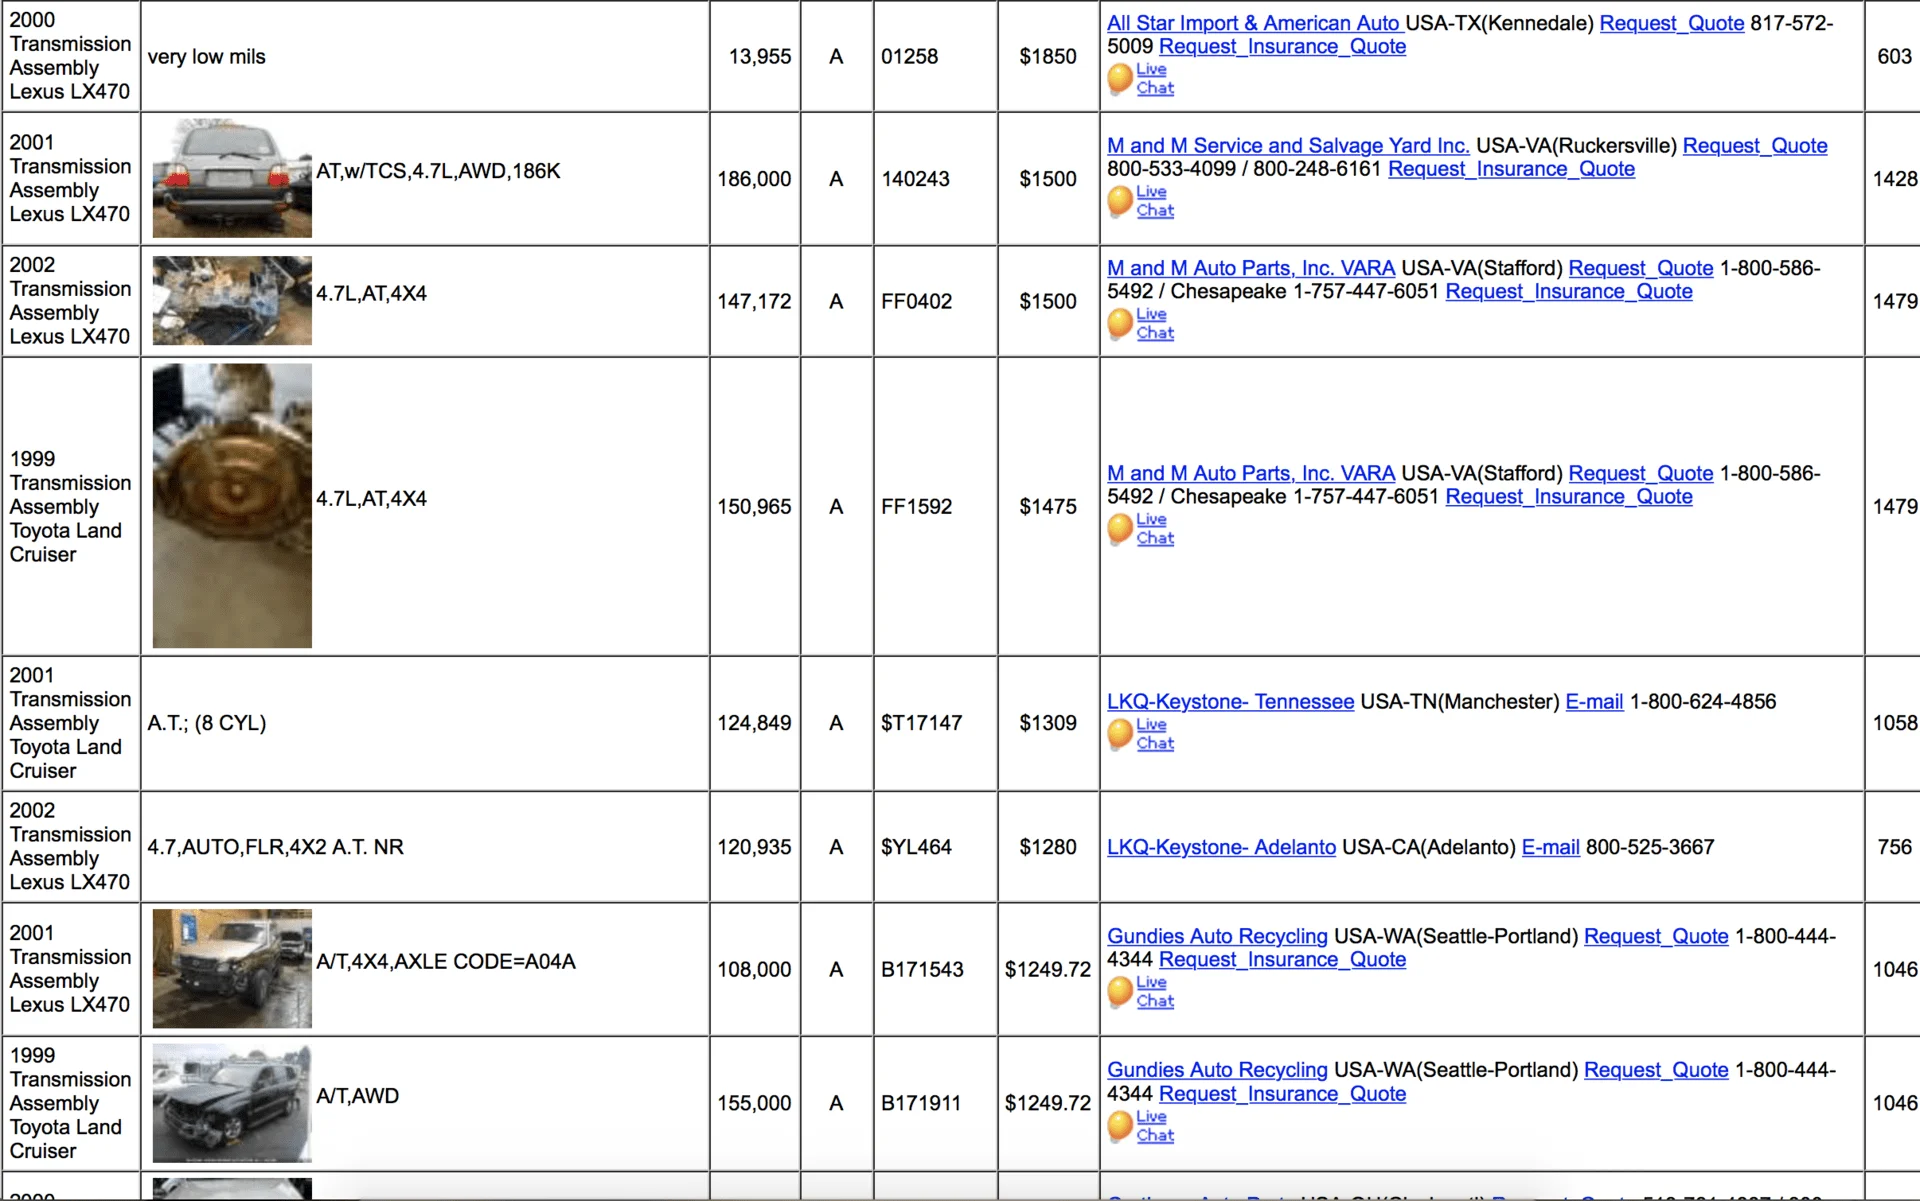Request quote from All Star Import
This screenshot has width=1920, height=1201.
[1672, 23]
